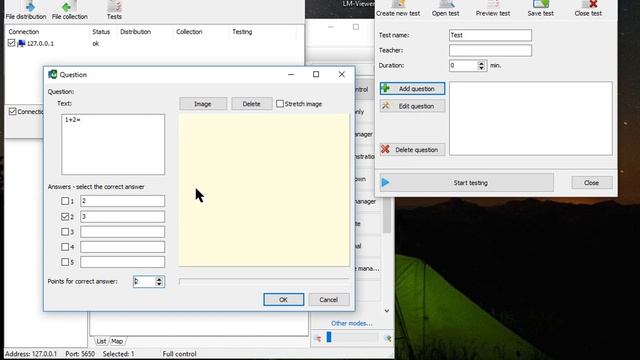The width and height of the screenshot is (640, 360).
Task: Click answer 1 text field
Action: (x=122, y=201)
